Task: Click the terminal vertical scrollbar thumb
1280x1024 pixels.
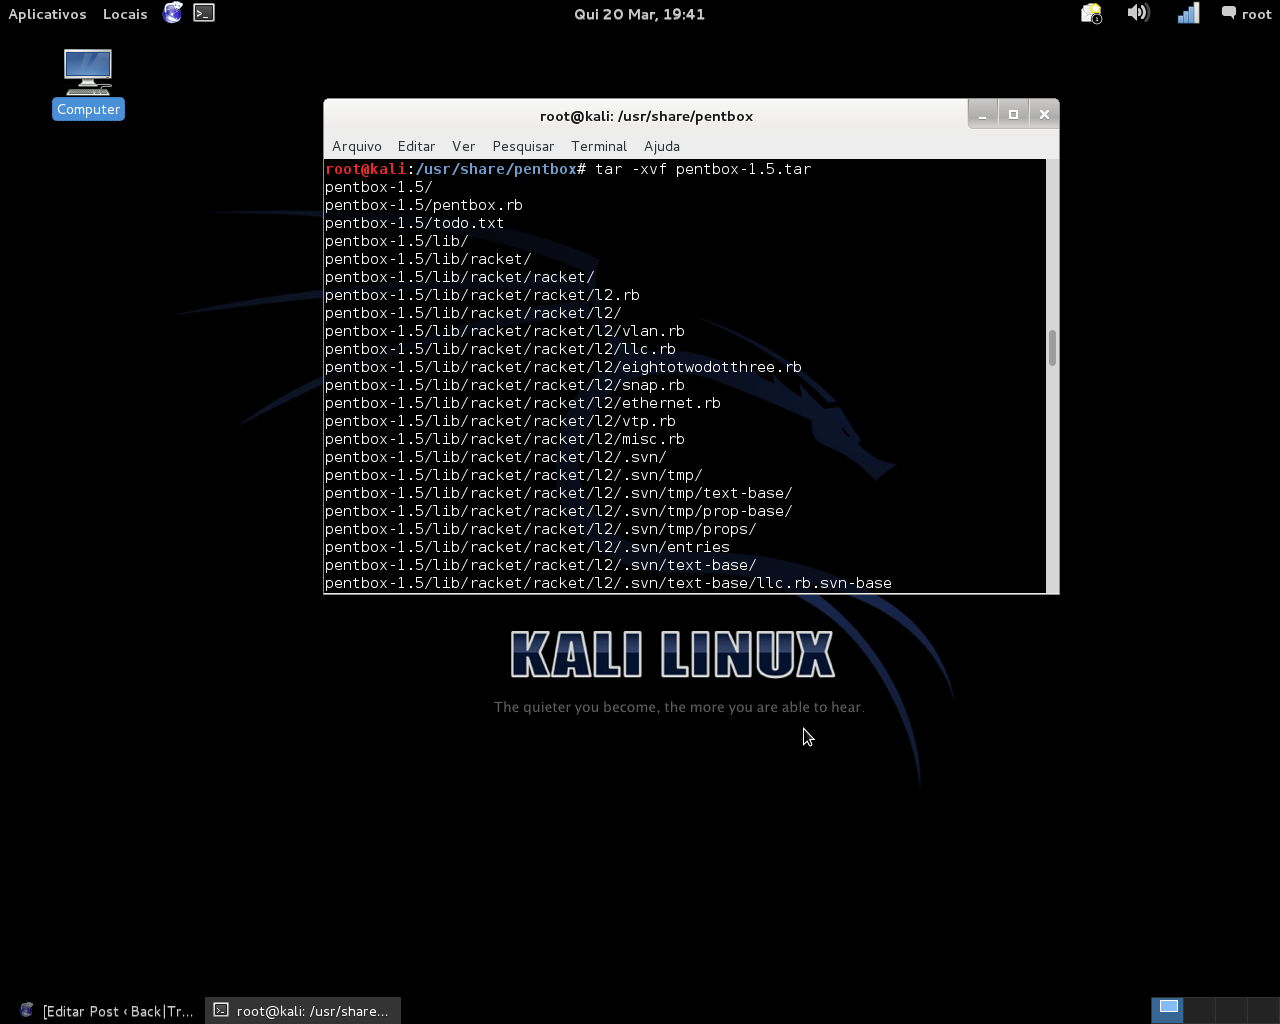Action: tap(1052, 348)
